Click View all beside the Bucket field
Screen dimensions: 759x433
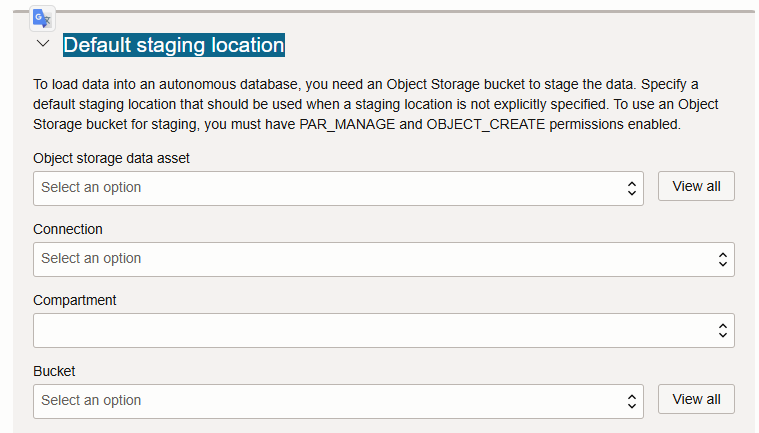point(696,399)
